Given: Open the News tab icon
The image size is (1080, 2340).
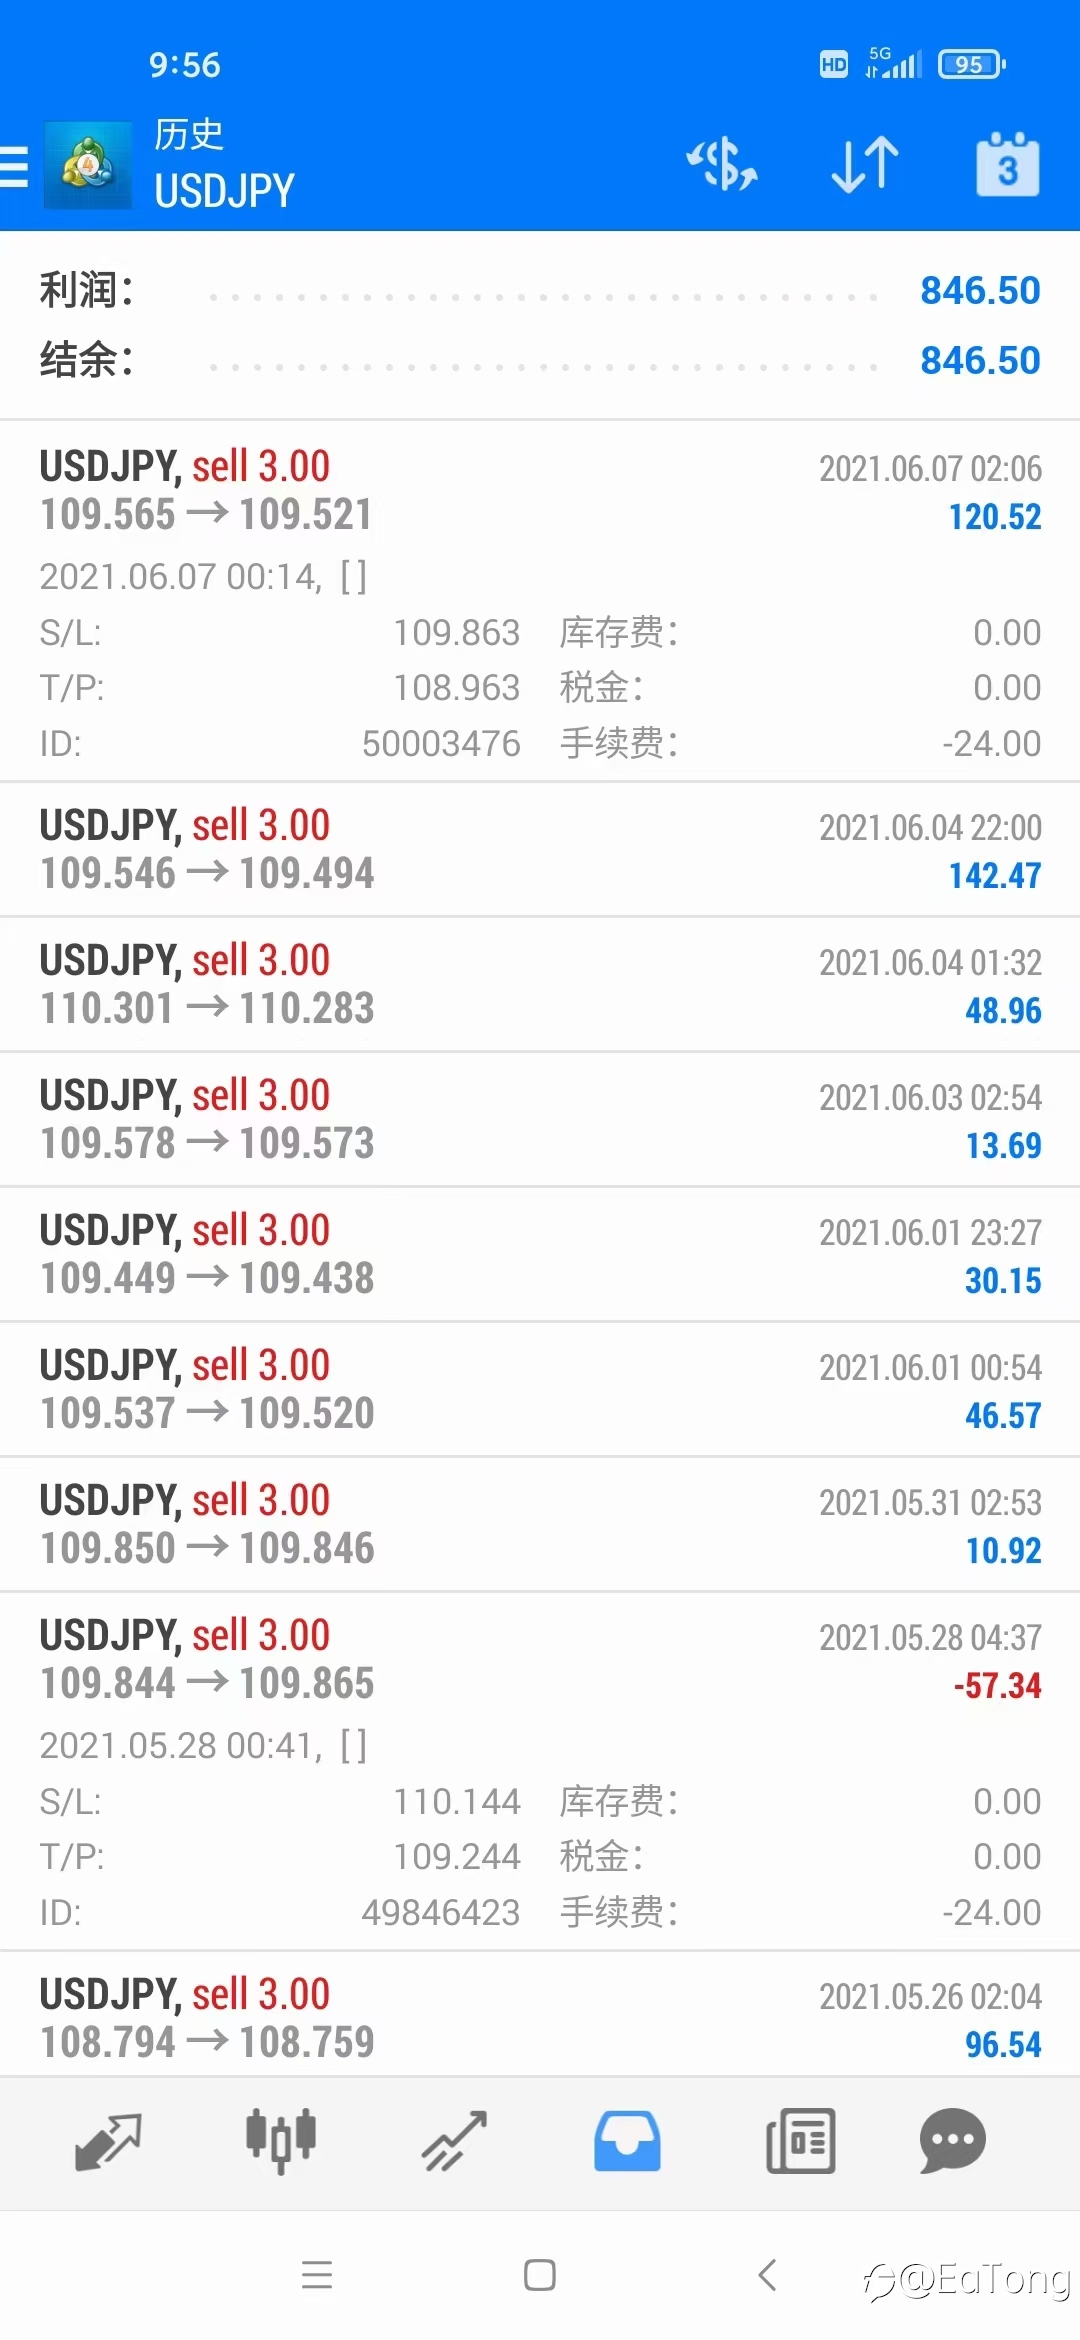Looking at the screenshot, I should tap(800, 2141).
